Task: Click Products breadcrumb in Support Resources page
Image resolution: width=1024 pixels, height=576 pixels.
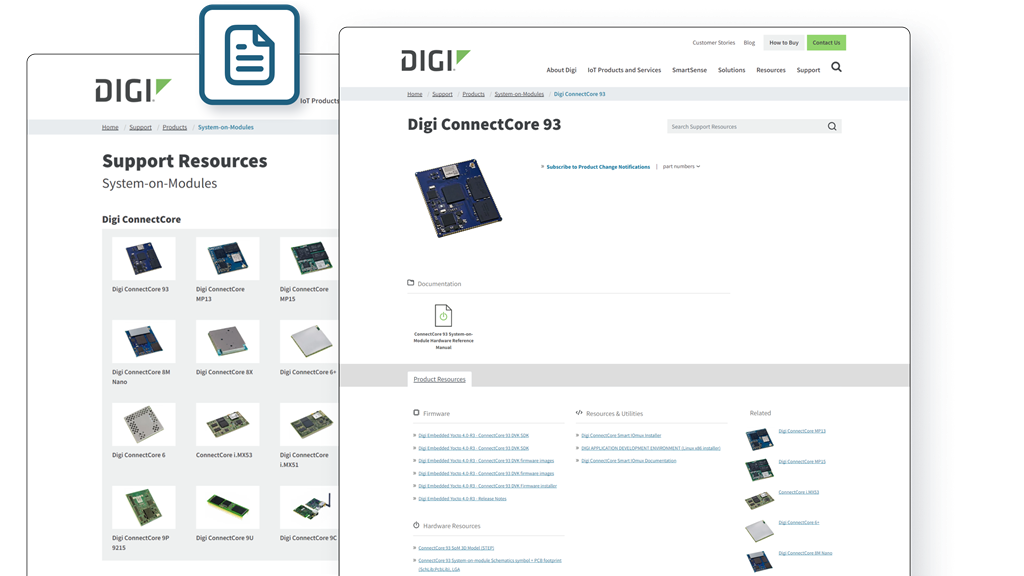Action: pos(174,127)
